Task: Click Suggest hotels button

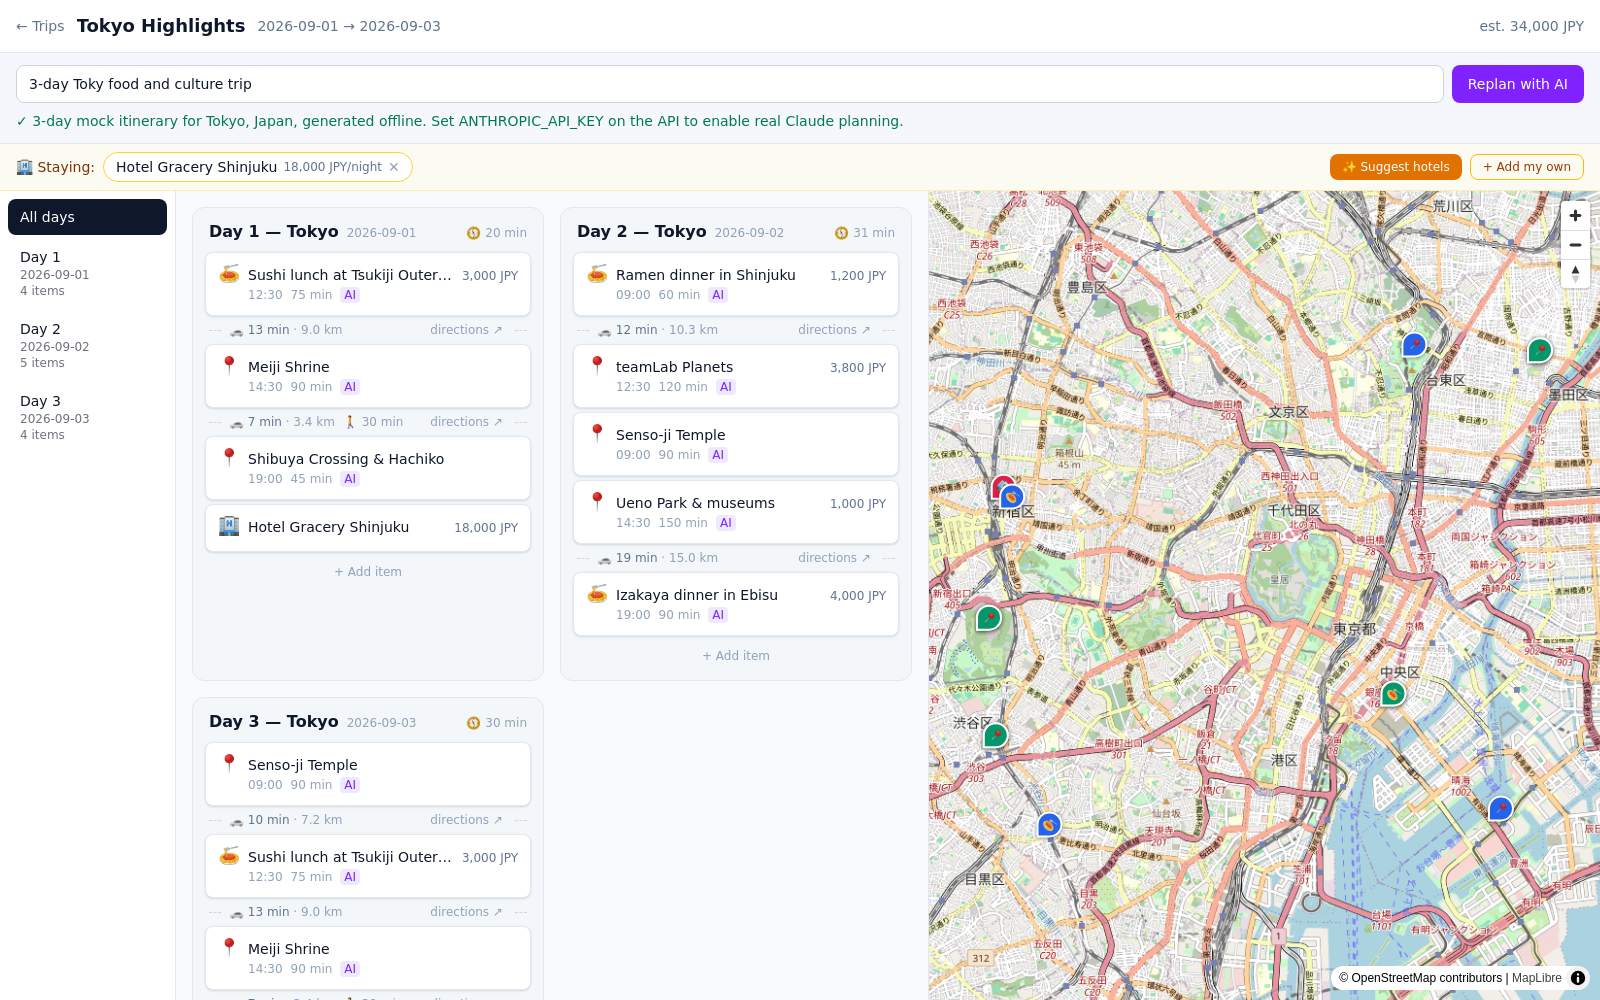Action: pos(1395,167)
